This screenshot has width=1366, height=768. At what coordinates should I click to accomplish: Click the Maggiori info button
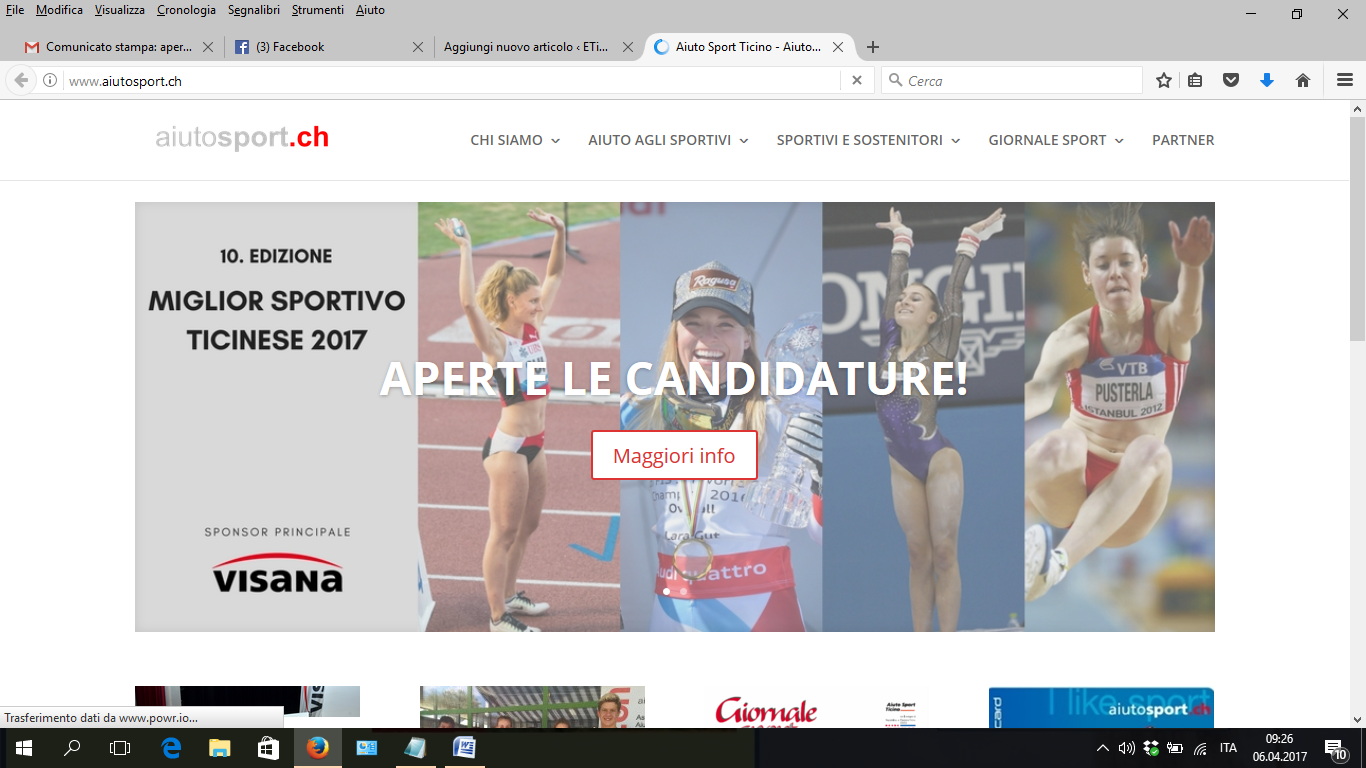point(674,456)
